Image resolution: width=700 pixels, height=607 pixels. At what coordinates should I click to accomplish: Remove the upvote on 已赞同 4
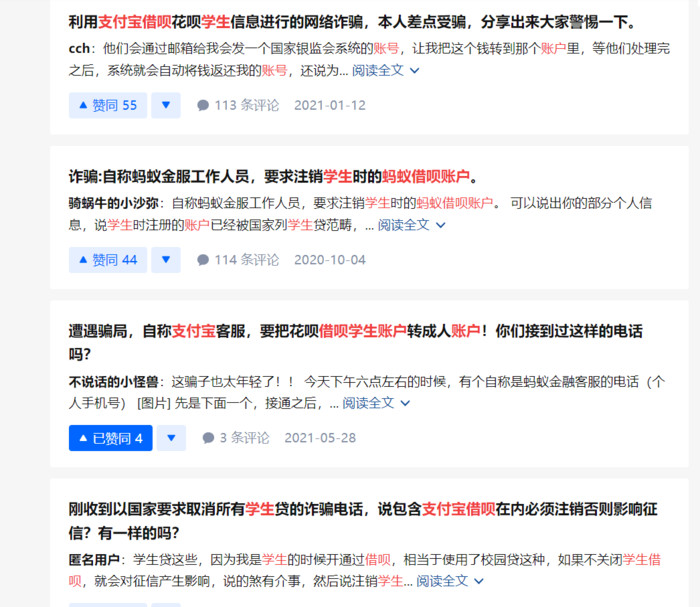110,438
